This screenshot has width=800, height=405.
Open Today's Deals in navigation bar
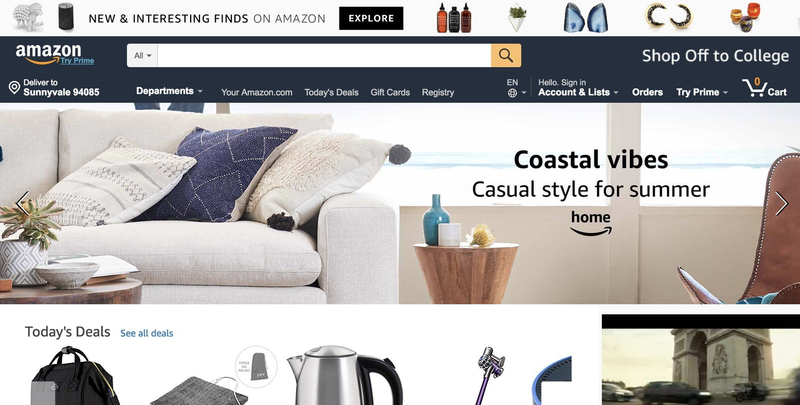click(x=331, y=92)
